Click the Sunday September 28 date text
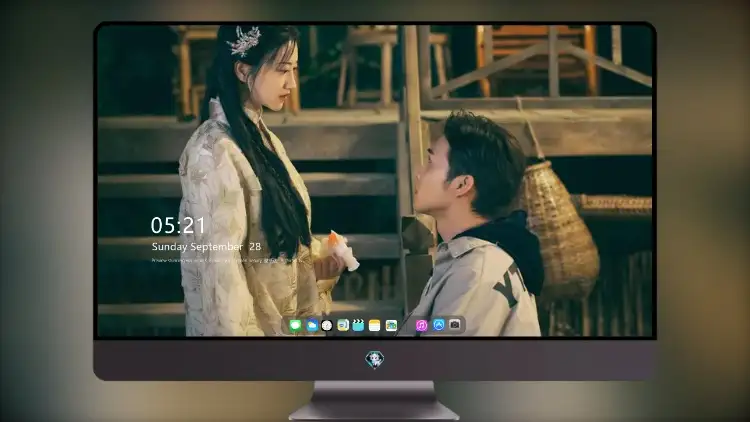This screenshot has width=750, height=422. pyautogui.click(x=206, y=247)
